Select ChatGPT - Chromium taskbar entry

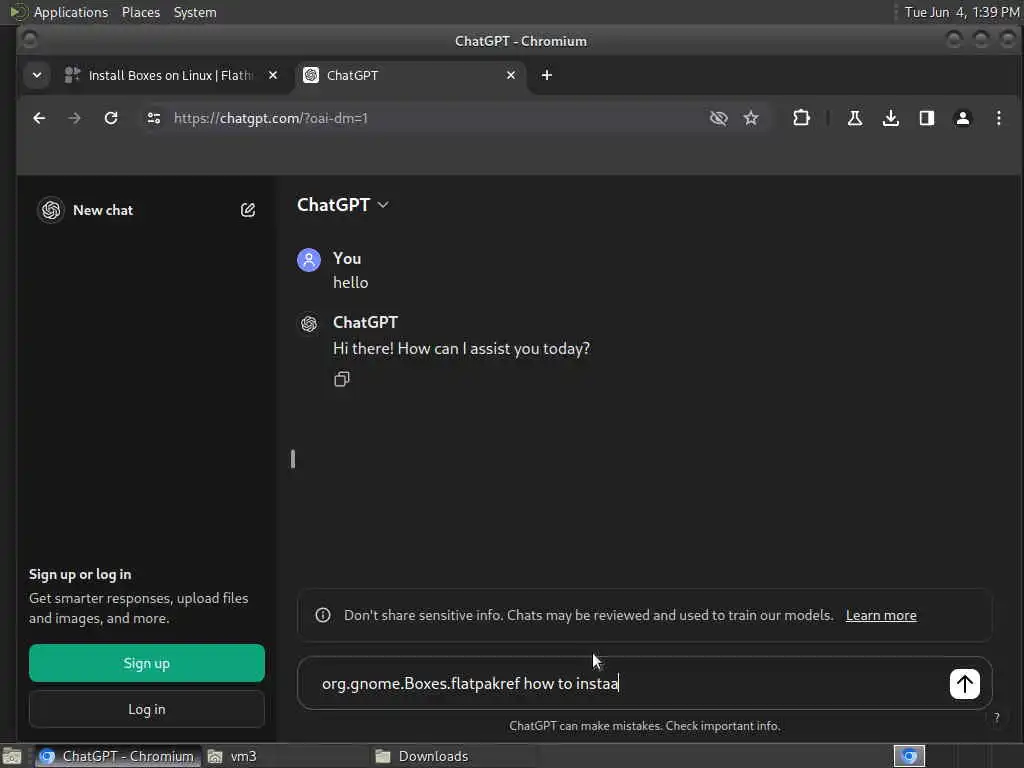point(118,756)
